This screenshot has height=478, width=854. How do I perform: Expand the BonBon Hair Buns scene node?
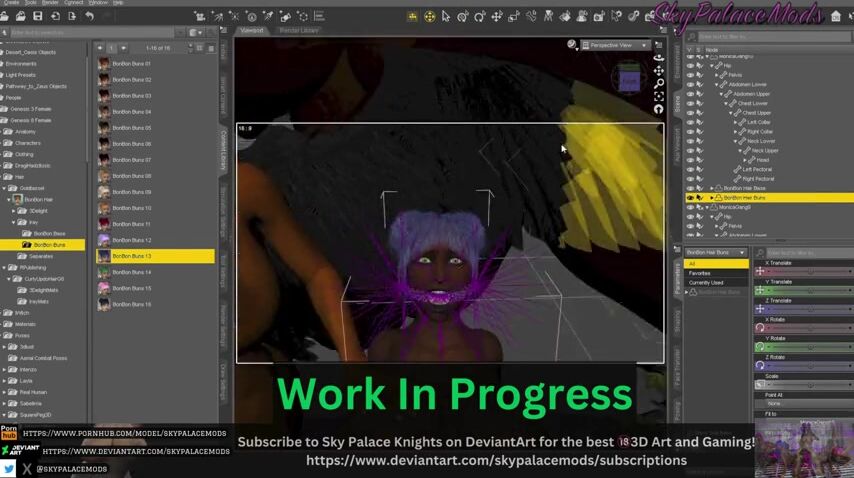(x=712, y=198)
